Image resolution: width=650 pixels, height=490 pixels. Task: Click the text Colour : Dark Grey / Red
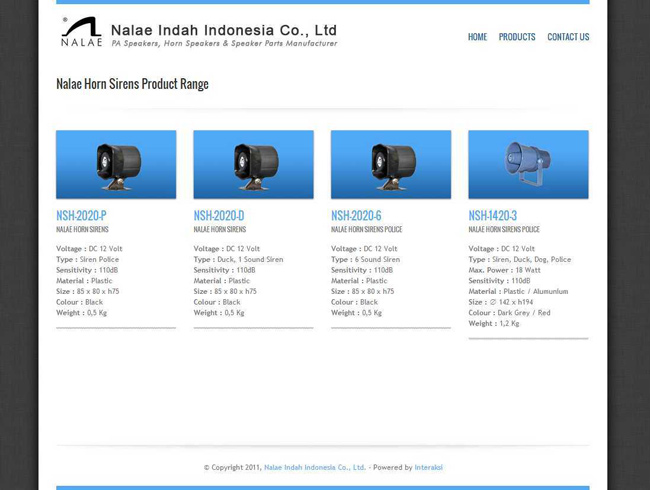[x=509, y=313]
